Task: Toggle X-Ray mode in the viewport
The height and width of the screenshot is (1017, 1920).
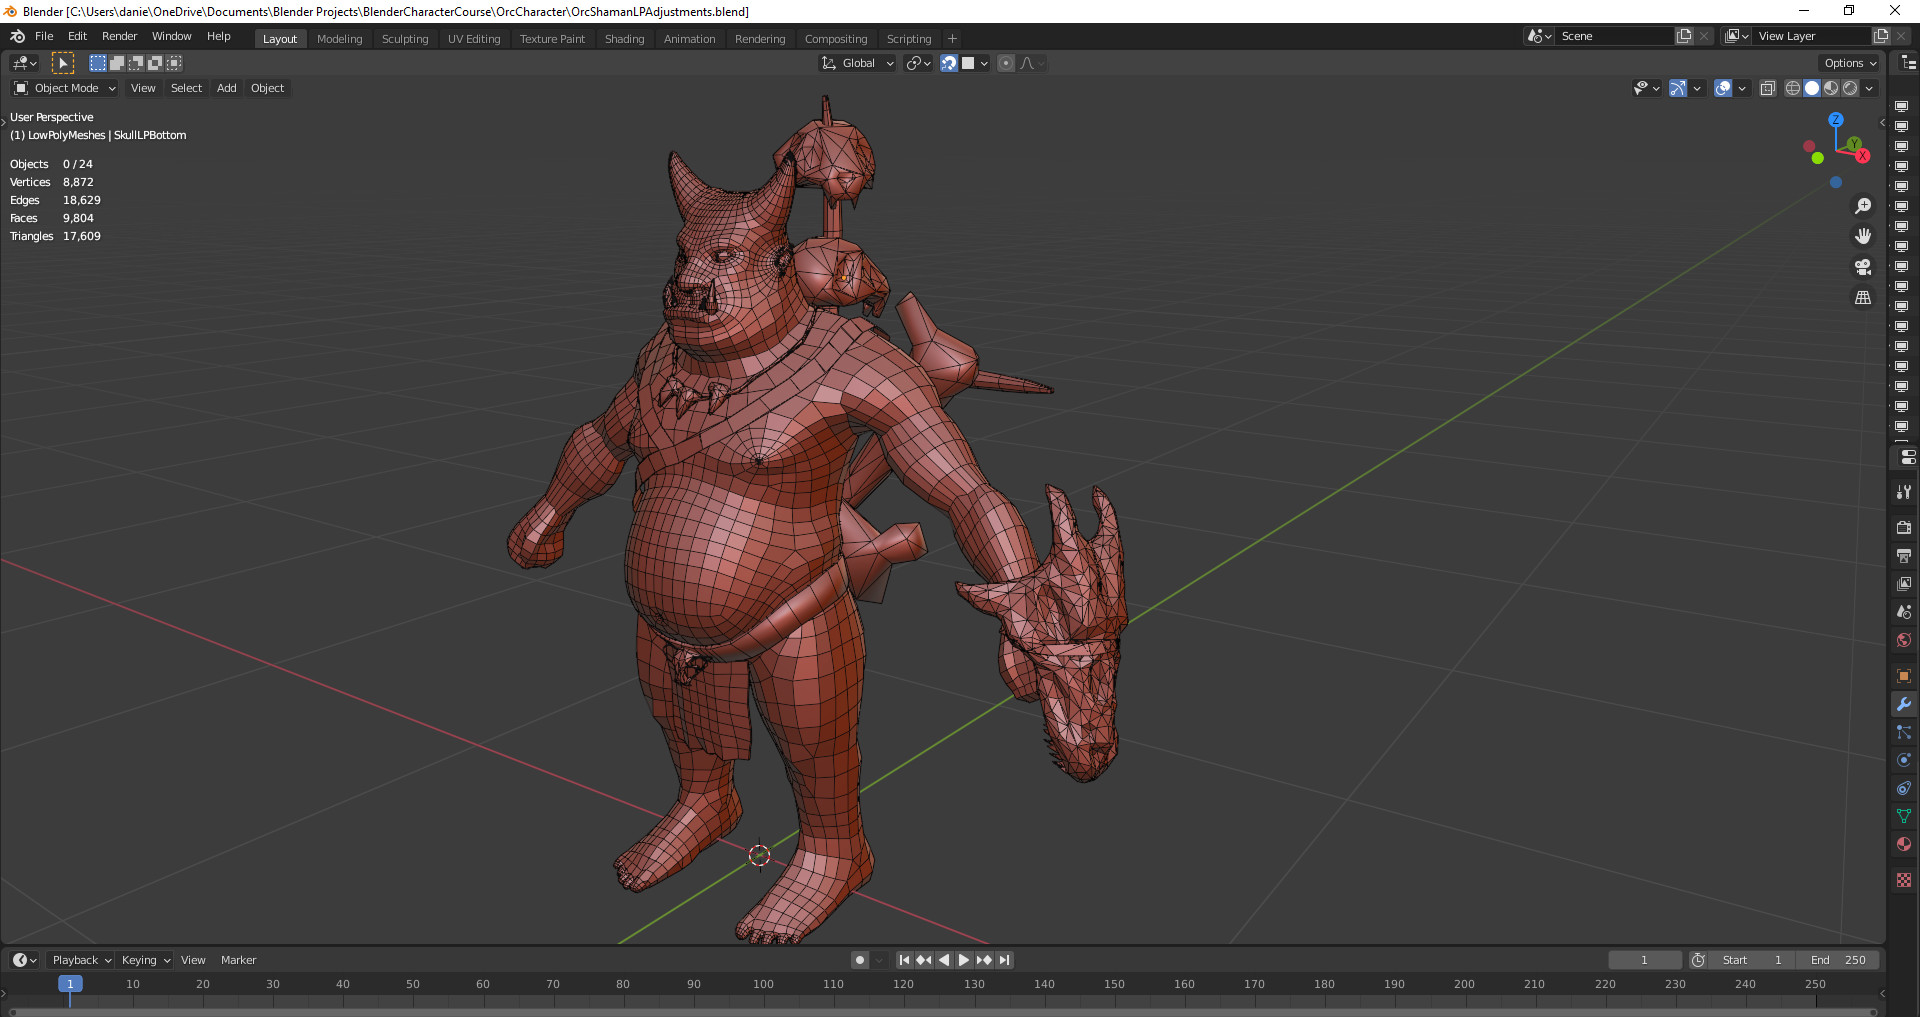Action: pyautogui.click(x=1768, y=88)
